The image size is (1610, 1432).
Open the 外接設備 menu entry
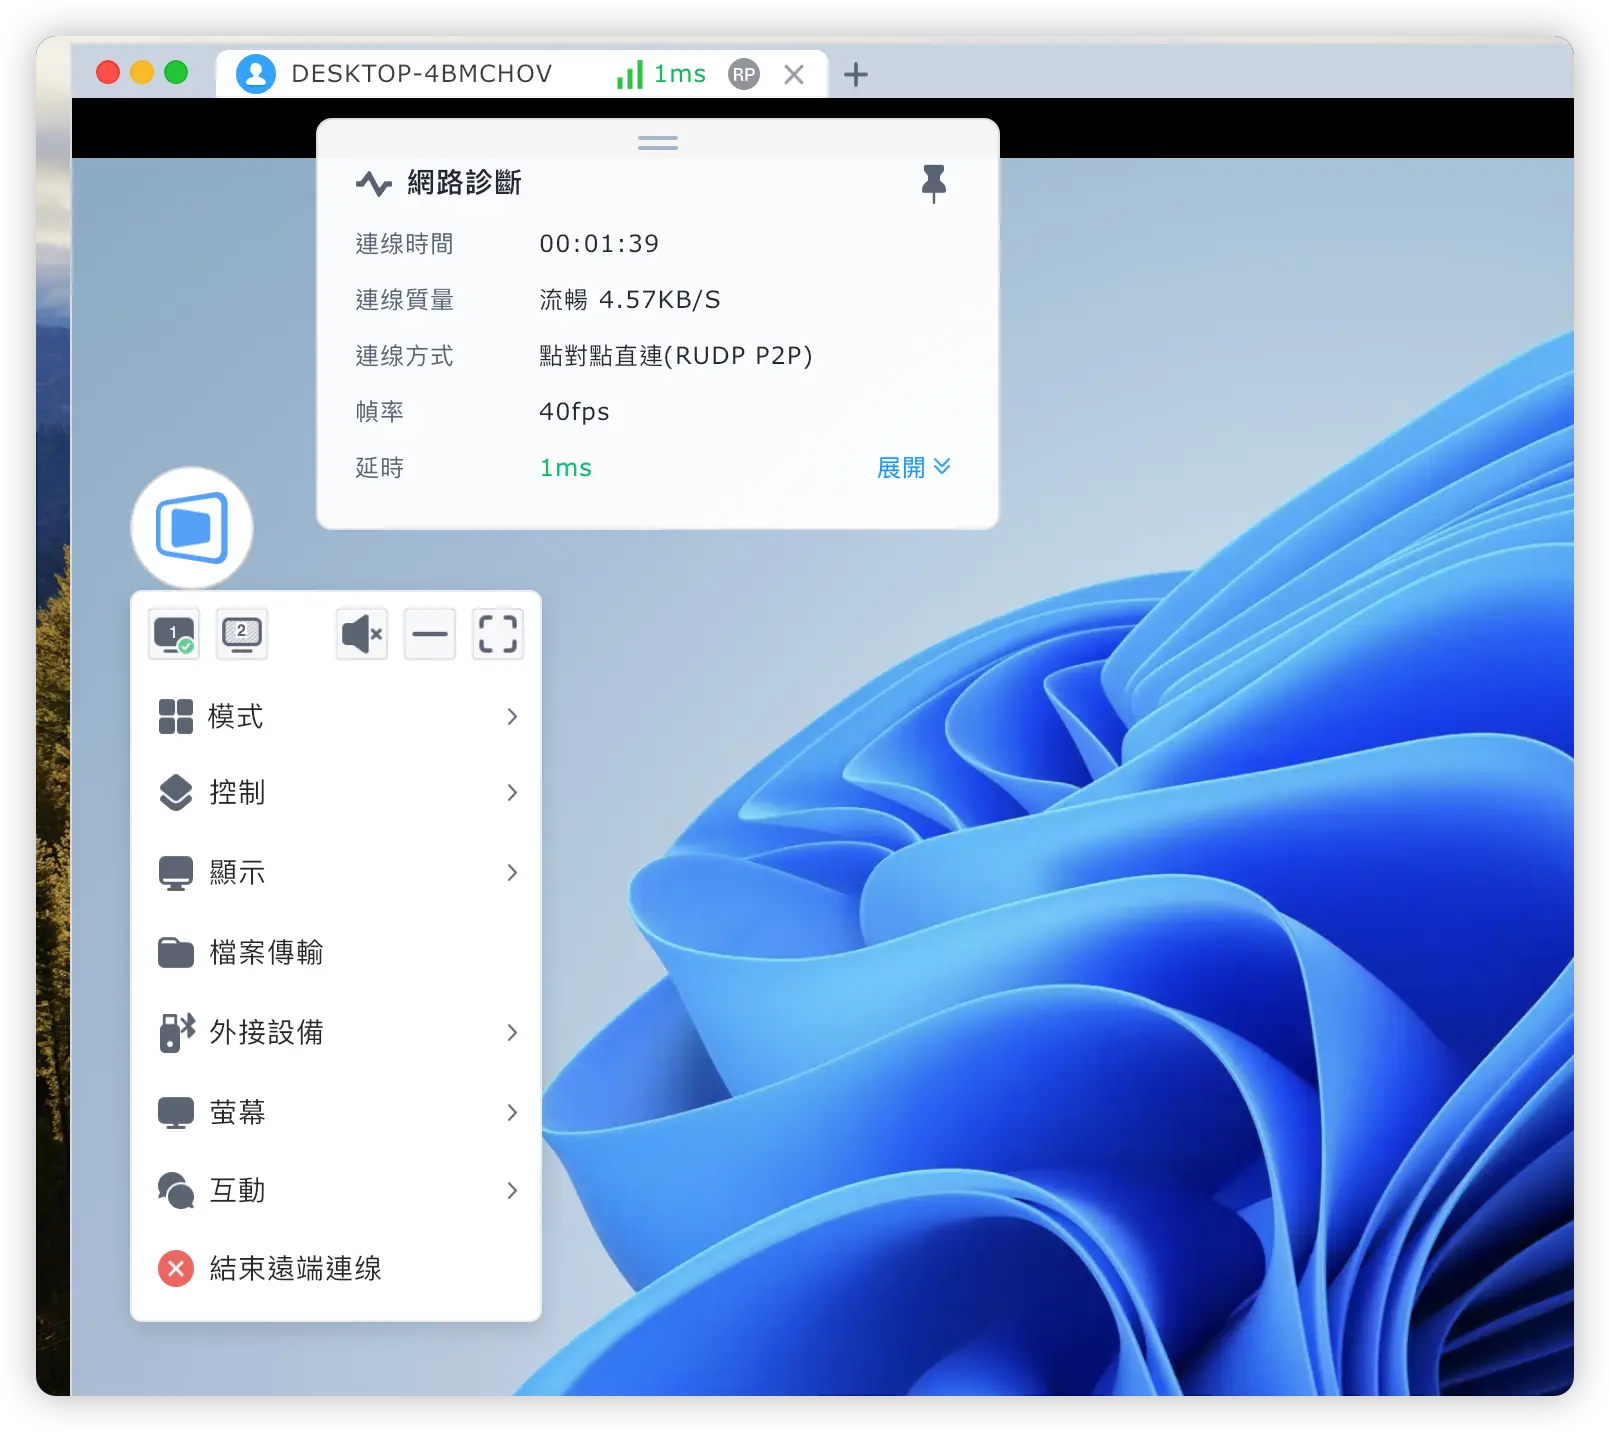click(x=336, y=1032)
